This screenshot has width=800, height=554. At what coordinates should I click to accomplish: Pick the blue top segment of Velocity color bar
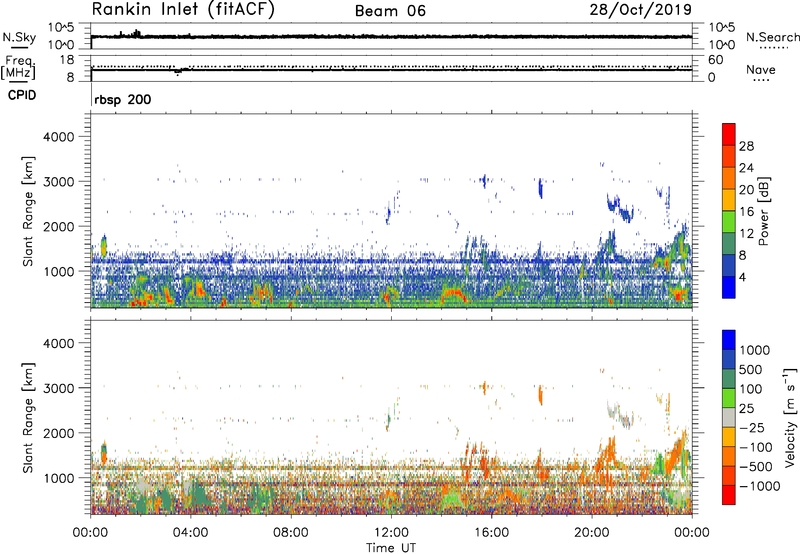(x=729, y=340)
